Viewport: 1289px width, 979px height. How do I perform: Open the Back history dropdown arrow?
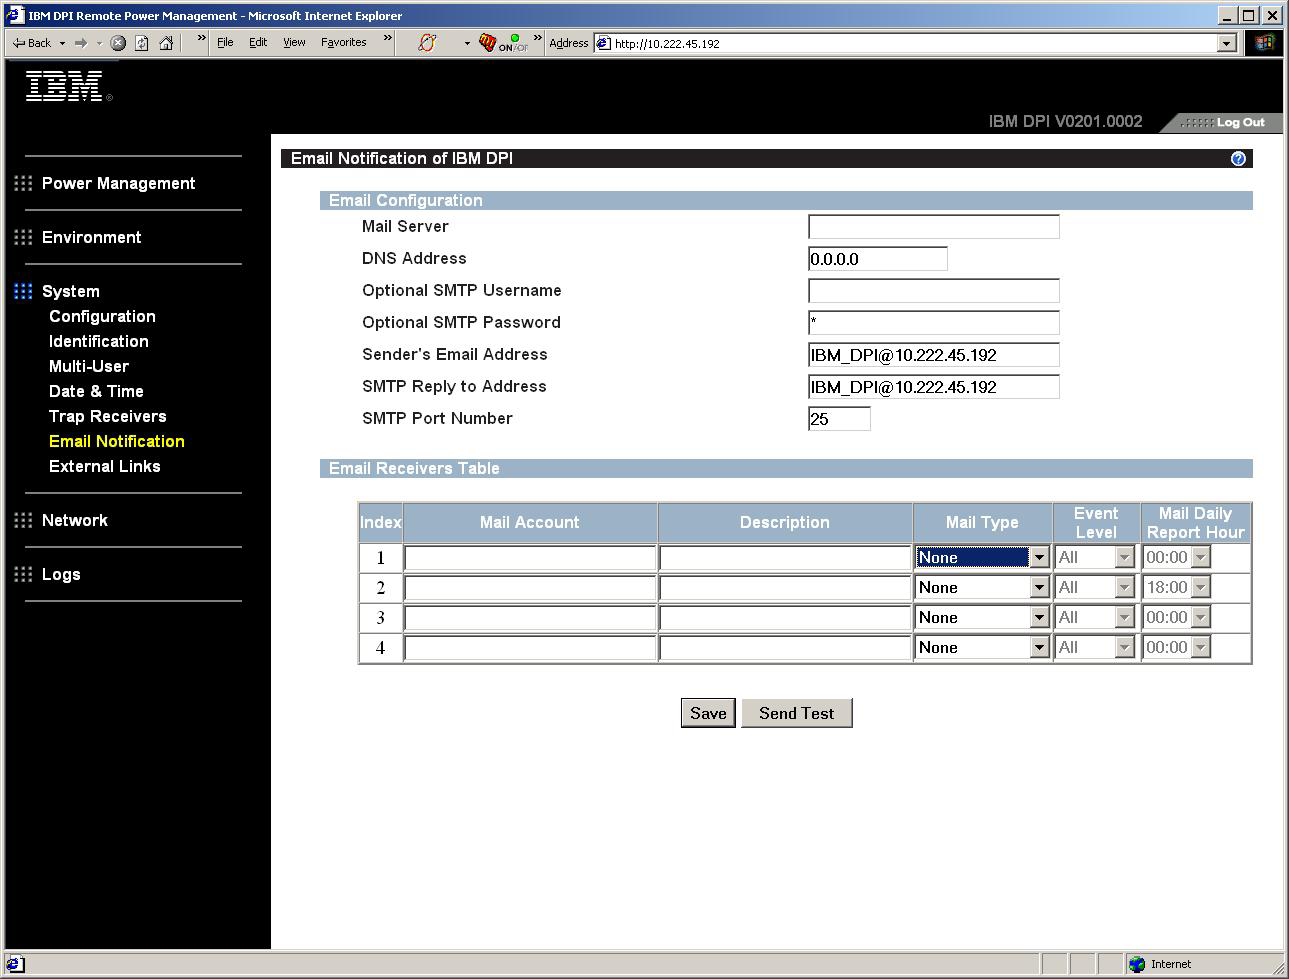(62, 43)
